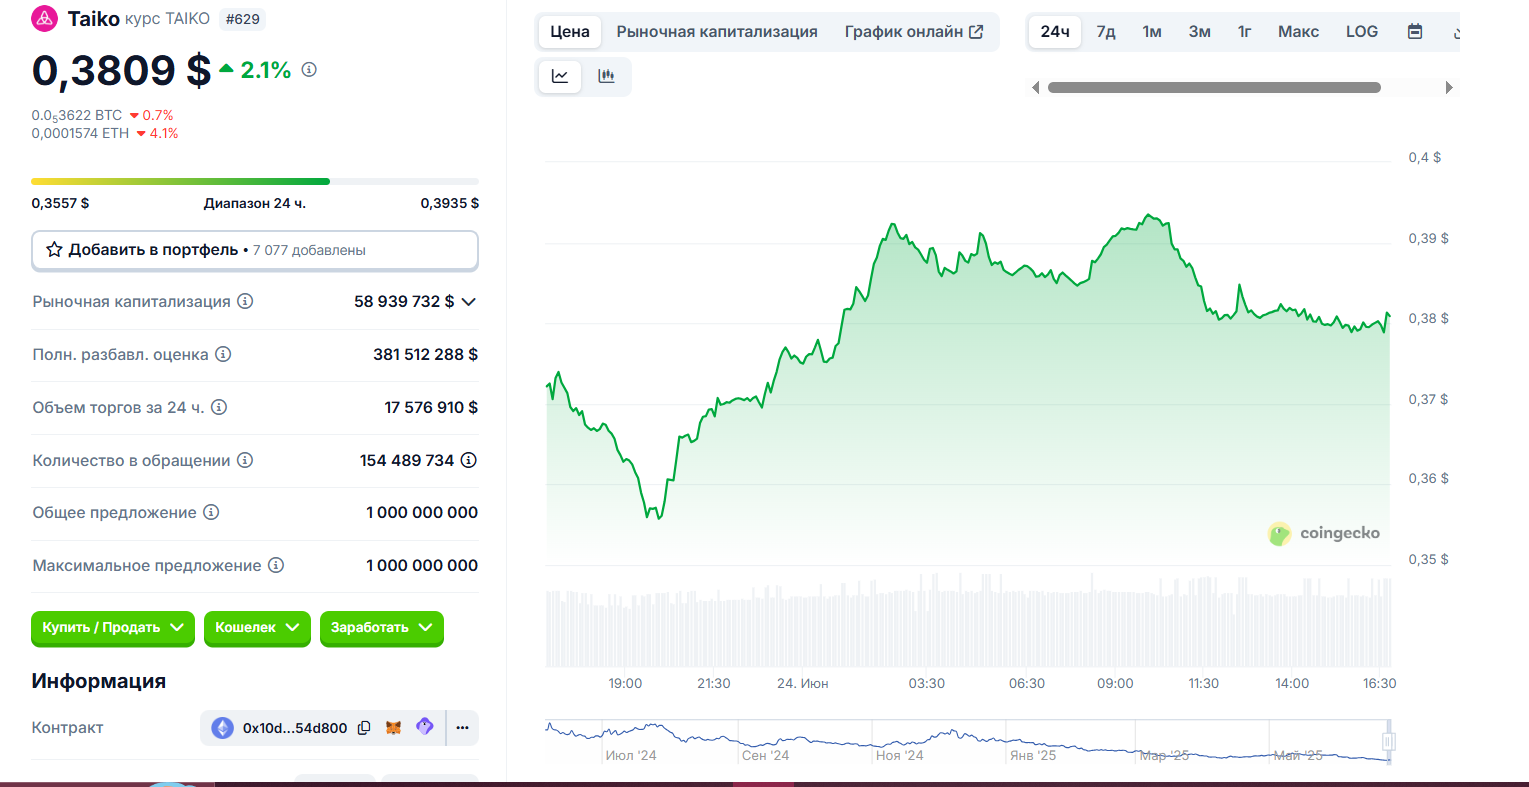Click the 58 939 732 $ market cap value
Viewport: 1529px width, 787px height.
(x=404, y=301)
